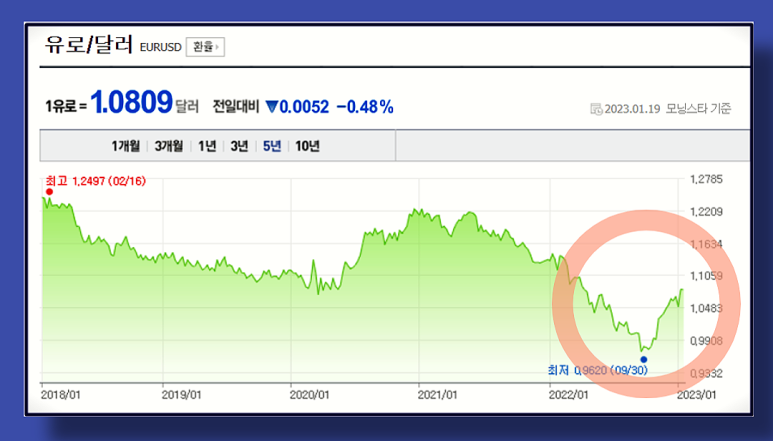Click the 0.0052 change value
The image size is (773, 441).
pos(304,106)
